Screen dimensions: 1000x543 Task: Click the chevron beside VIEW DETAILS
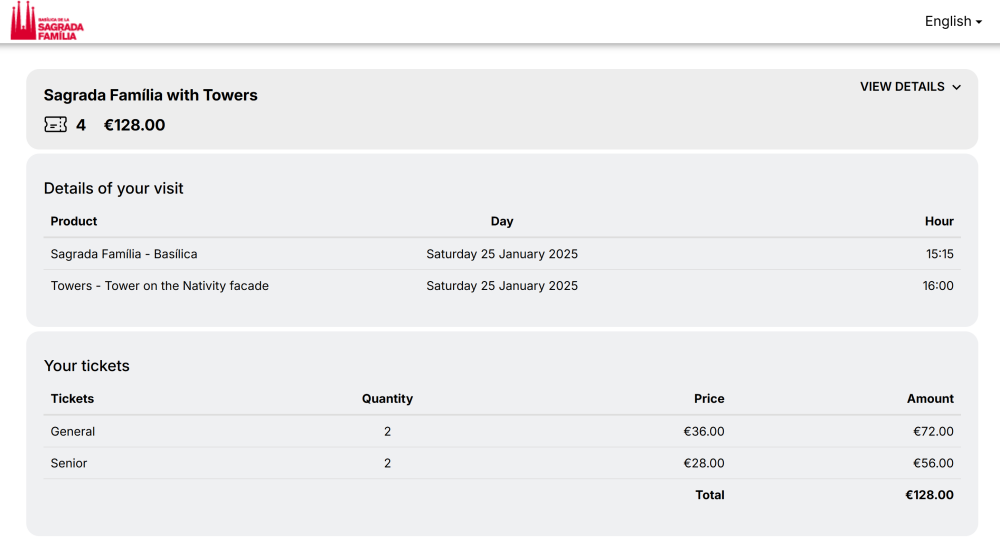pyautogui.click(x=957, y=87)
